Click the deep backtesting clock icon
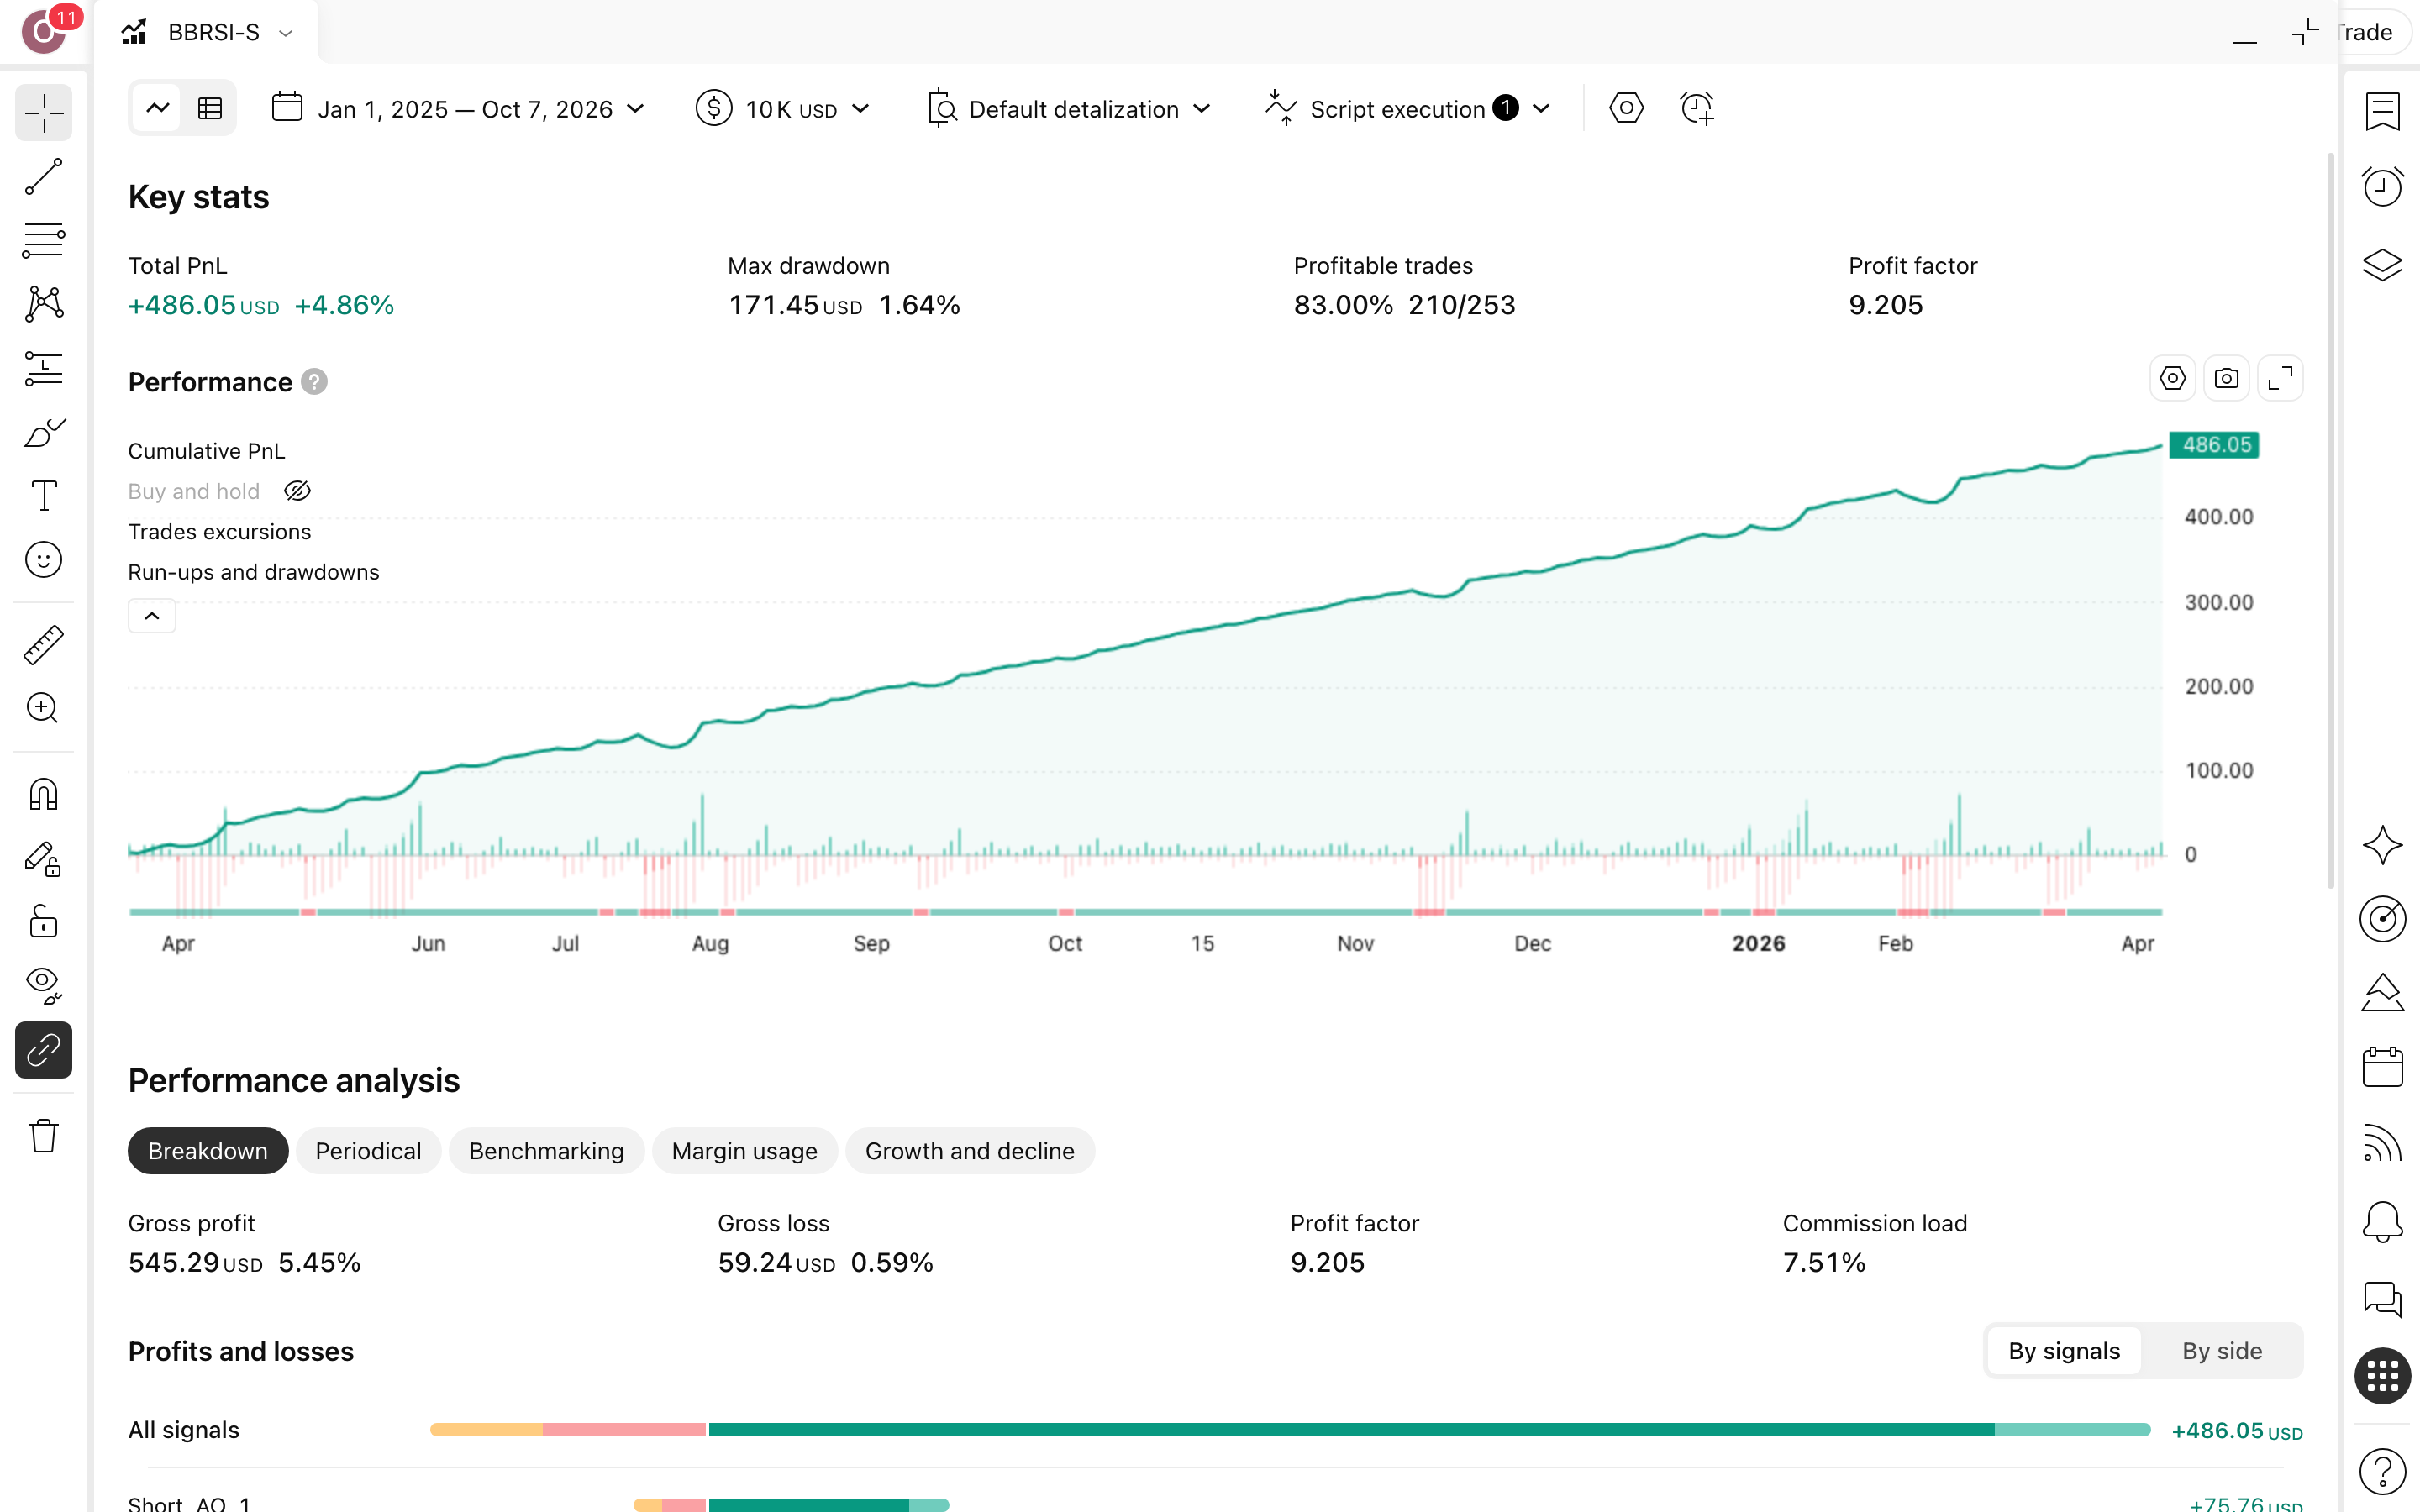 [x=1697, y=108]
